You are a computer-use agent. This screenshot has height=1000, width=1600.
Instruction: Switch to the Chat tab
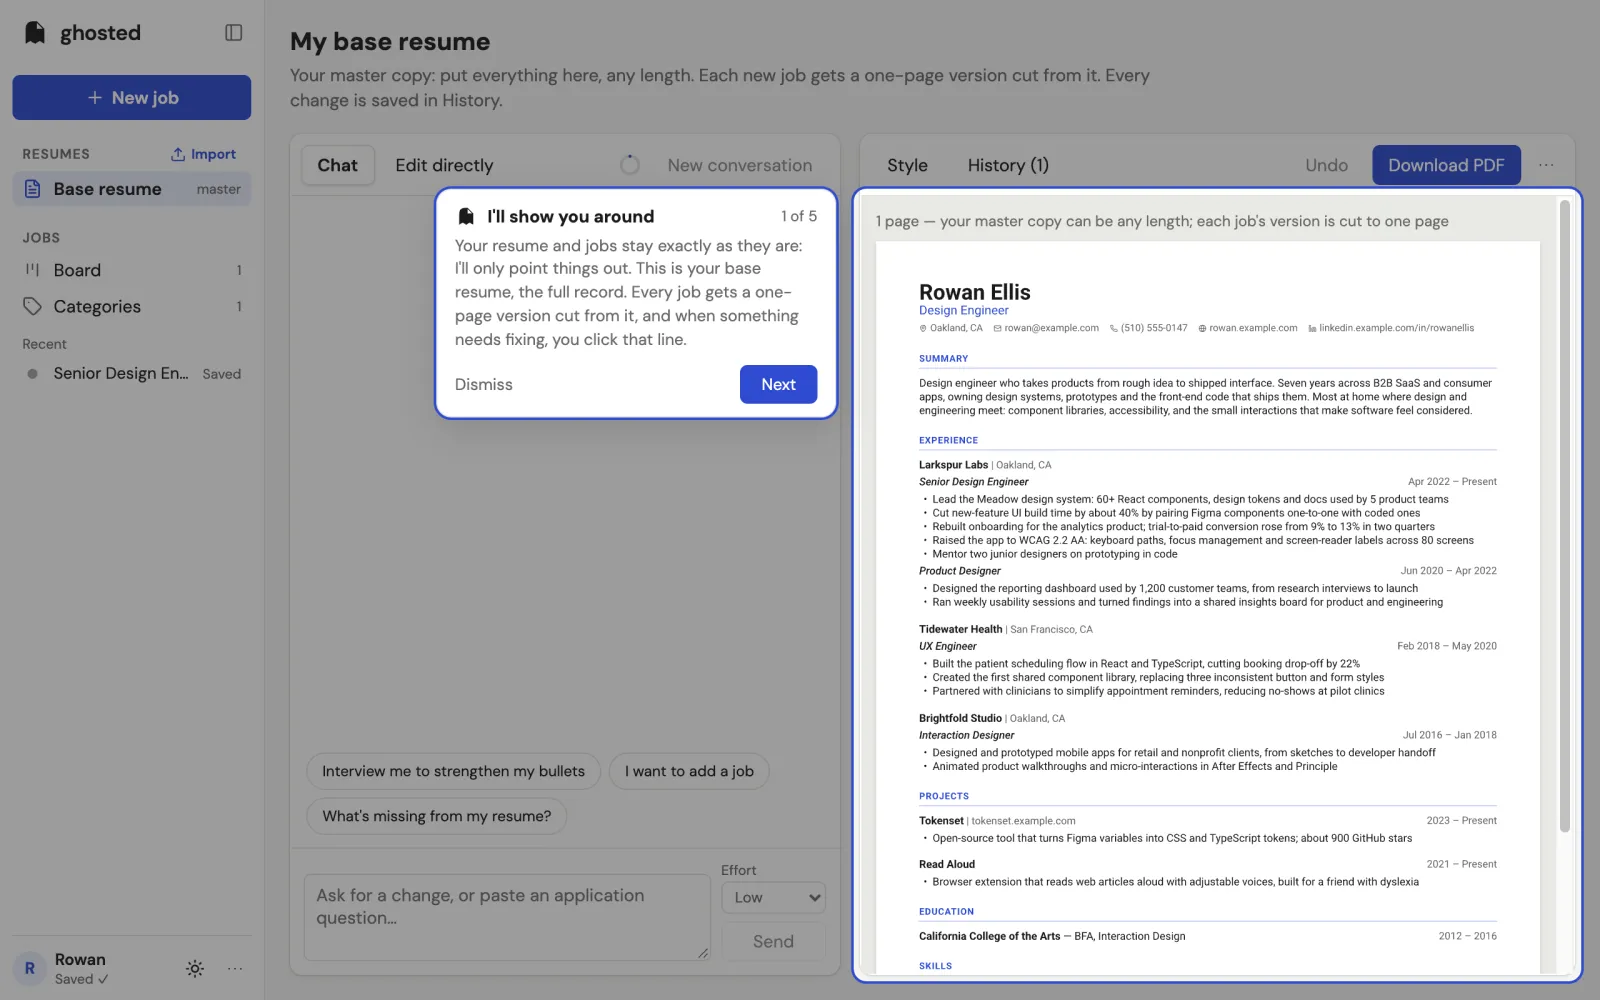coord(338,165)
